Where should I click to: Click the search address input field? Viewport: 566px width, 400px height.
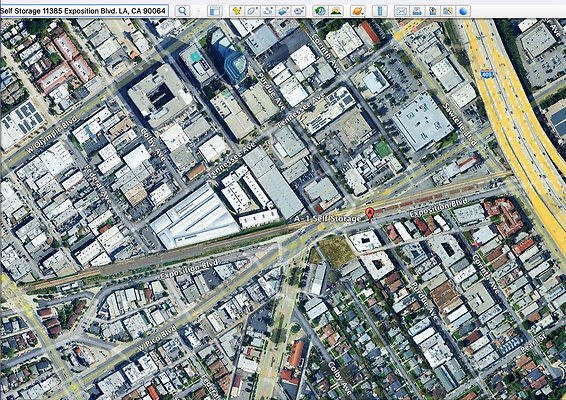84,11
